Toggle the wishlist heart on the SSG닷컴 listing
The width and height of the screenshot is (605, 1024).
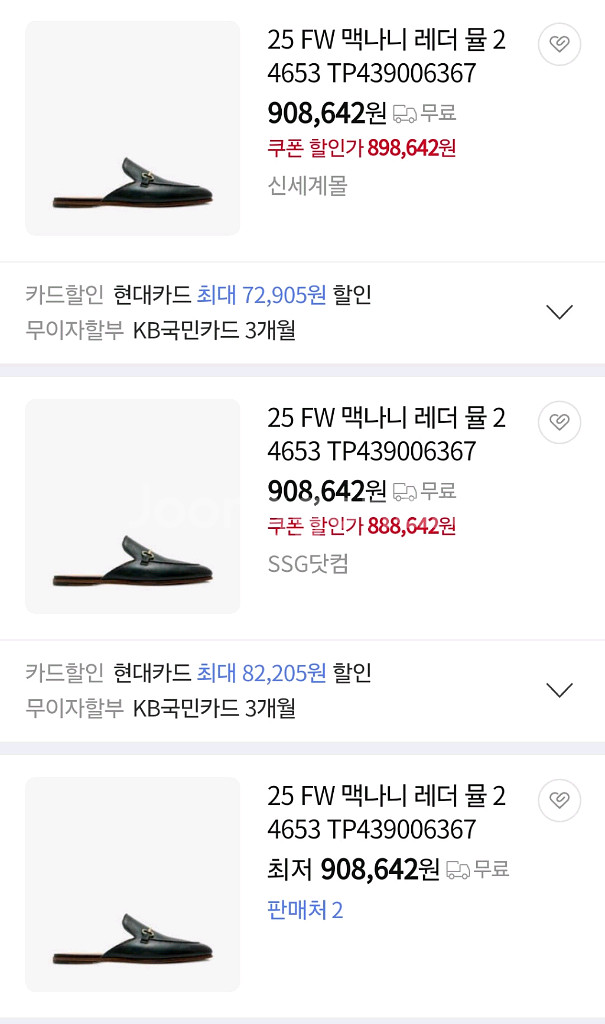click(558, 422)
